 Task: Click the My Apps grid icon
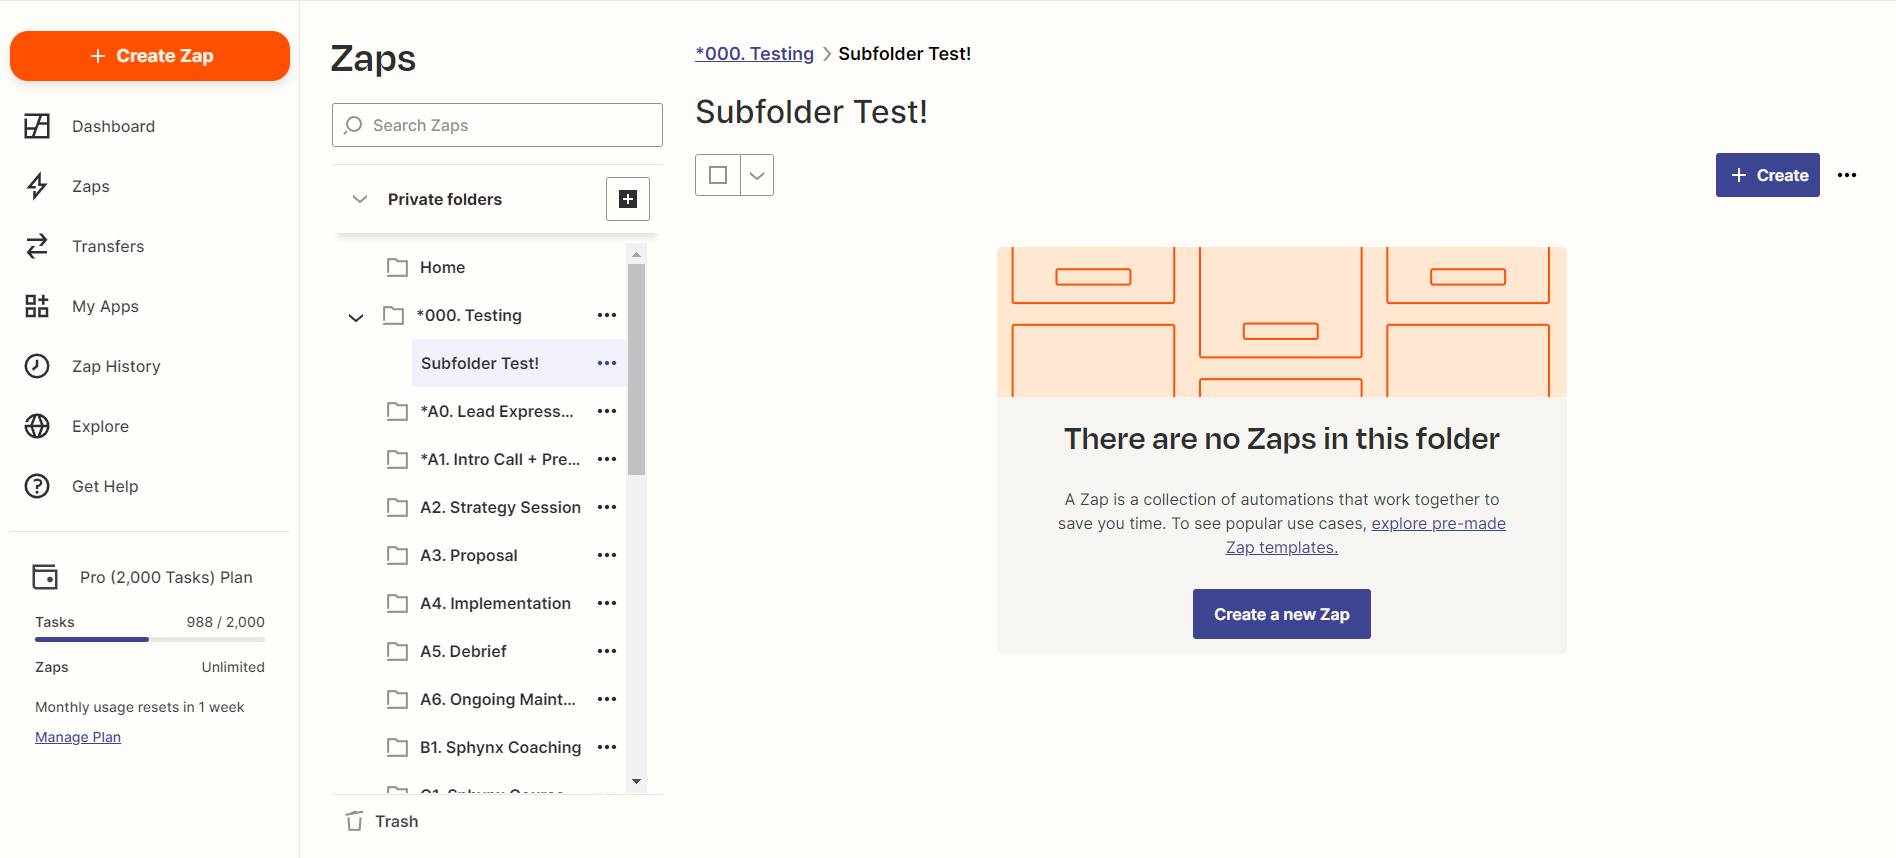[x=37, y=306]
